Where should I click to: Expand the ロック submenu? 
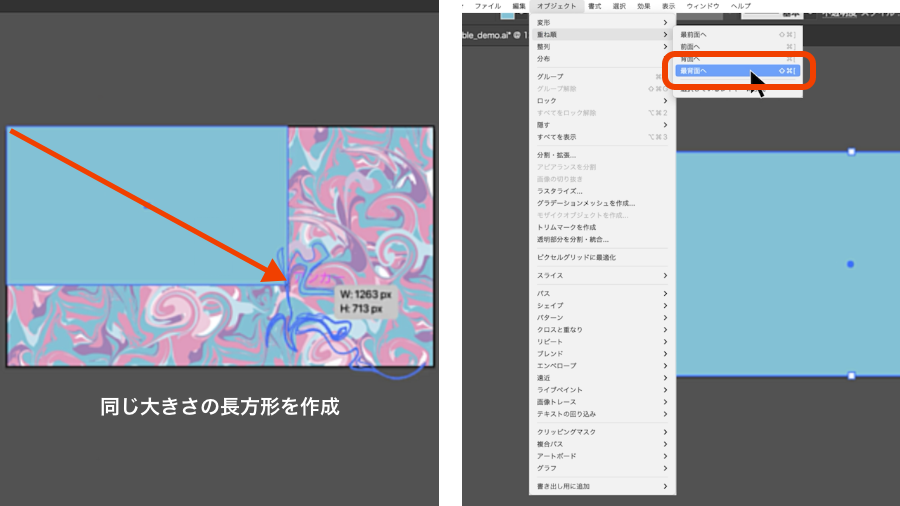pyautogui.click(x=602, y=100)
